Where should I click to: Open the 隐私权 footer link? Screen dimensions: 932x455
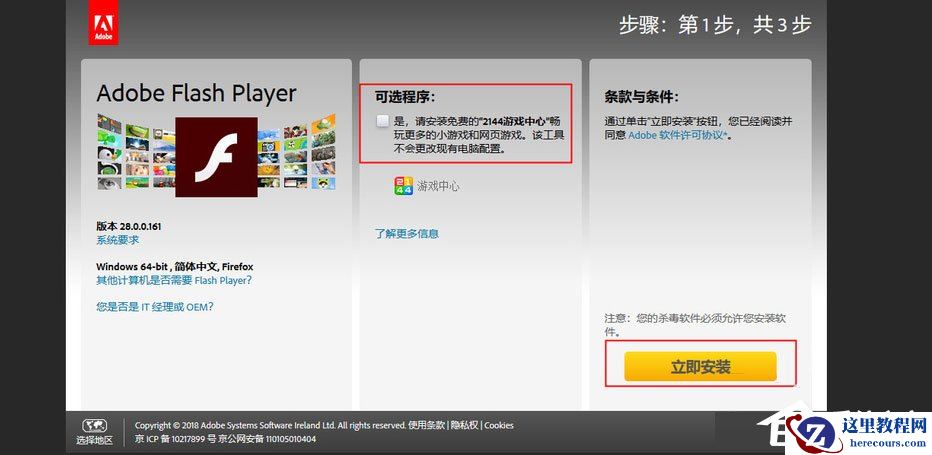point(464,425)
